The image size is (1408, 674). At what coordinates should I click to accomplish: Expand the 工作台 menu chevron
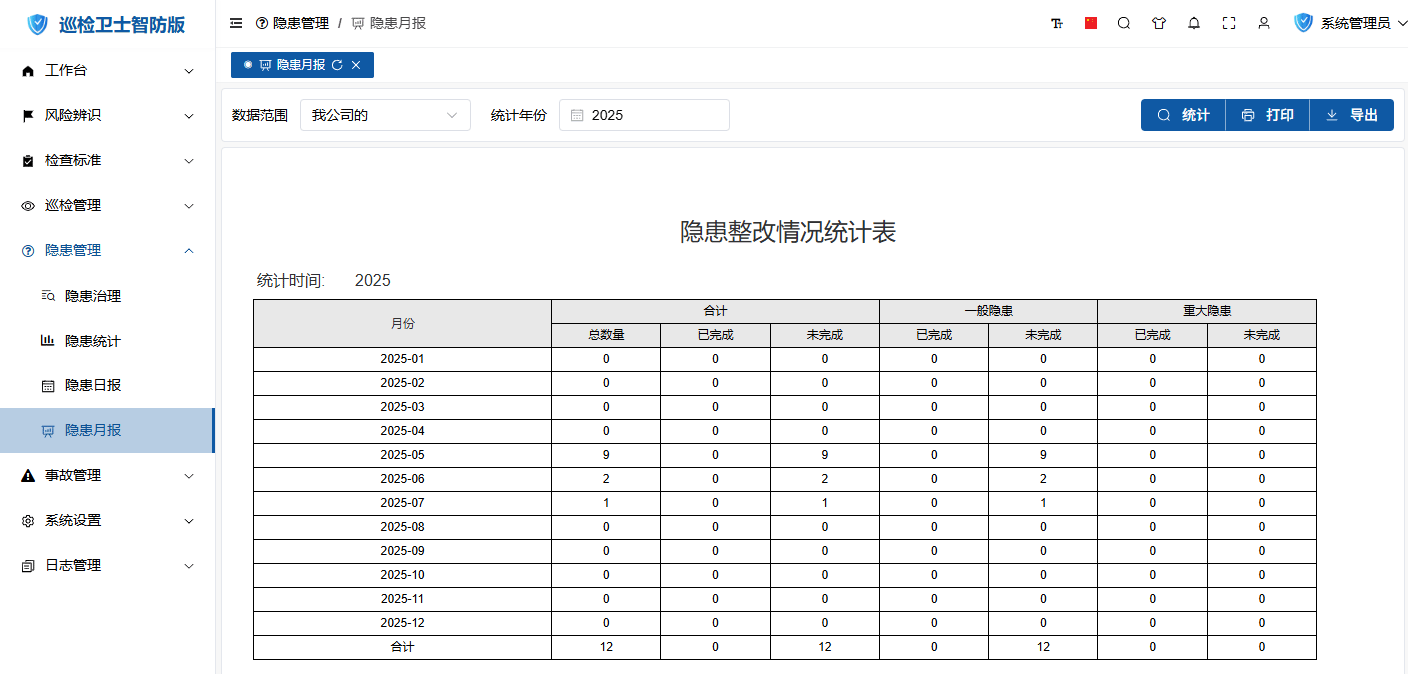(x=189, y=71)
